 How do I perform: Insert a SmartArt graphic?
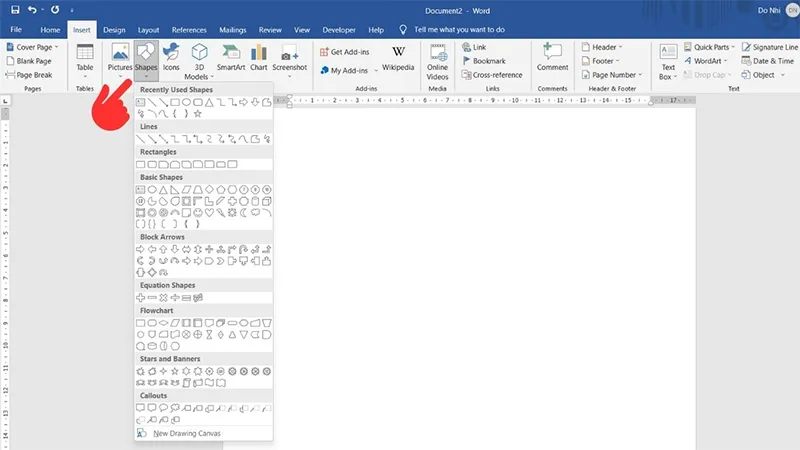pos(231,58)
